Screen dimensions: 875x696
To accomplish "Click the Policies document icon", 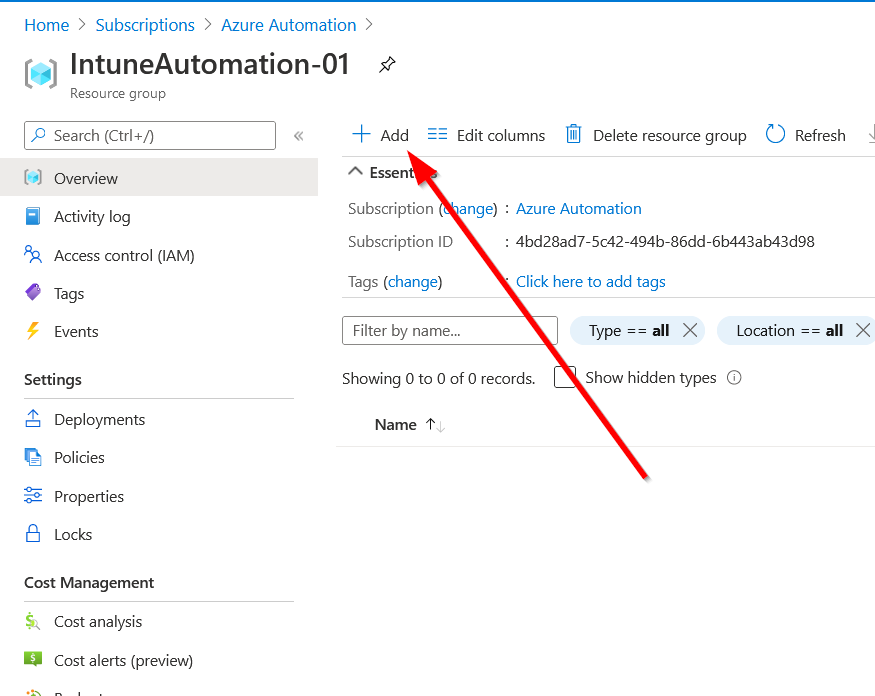I will tap(33, 457).
